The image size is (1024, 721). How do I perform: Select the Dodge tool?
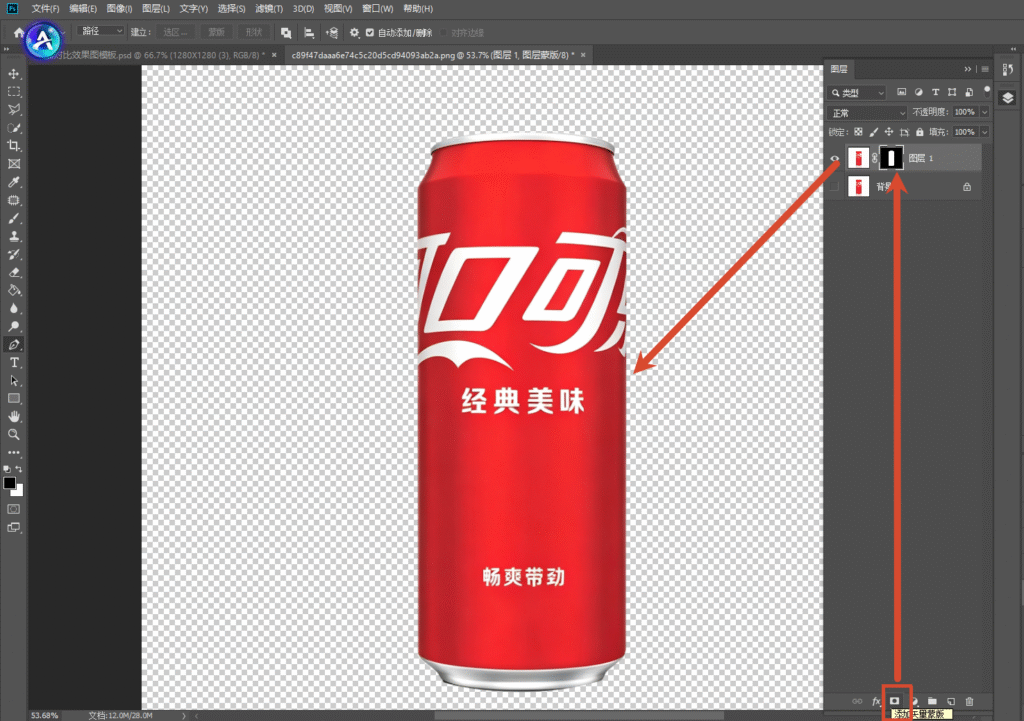[14, 327]
